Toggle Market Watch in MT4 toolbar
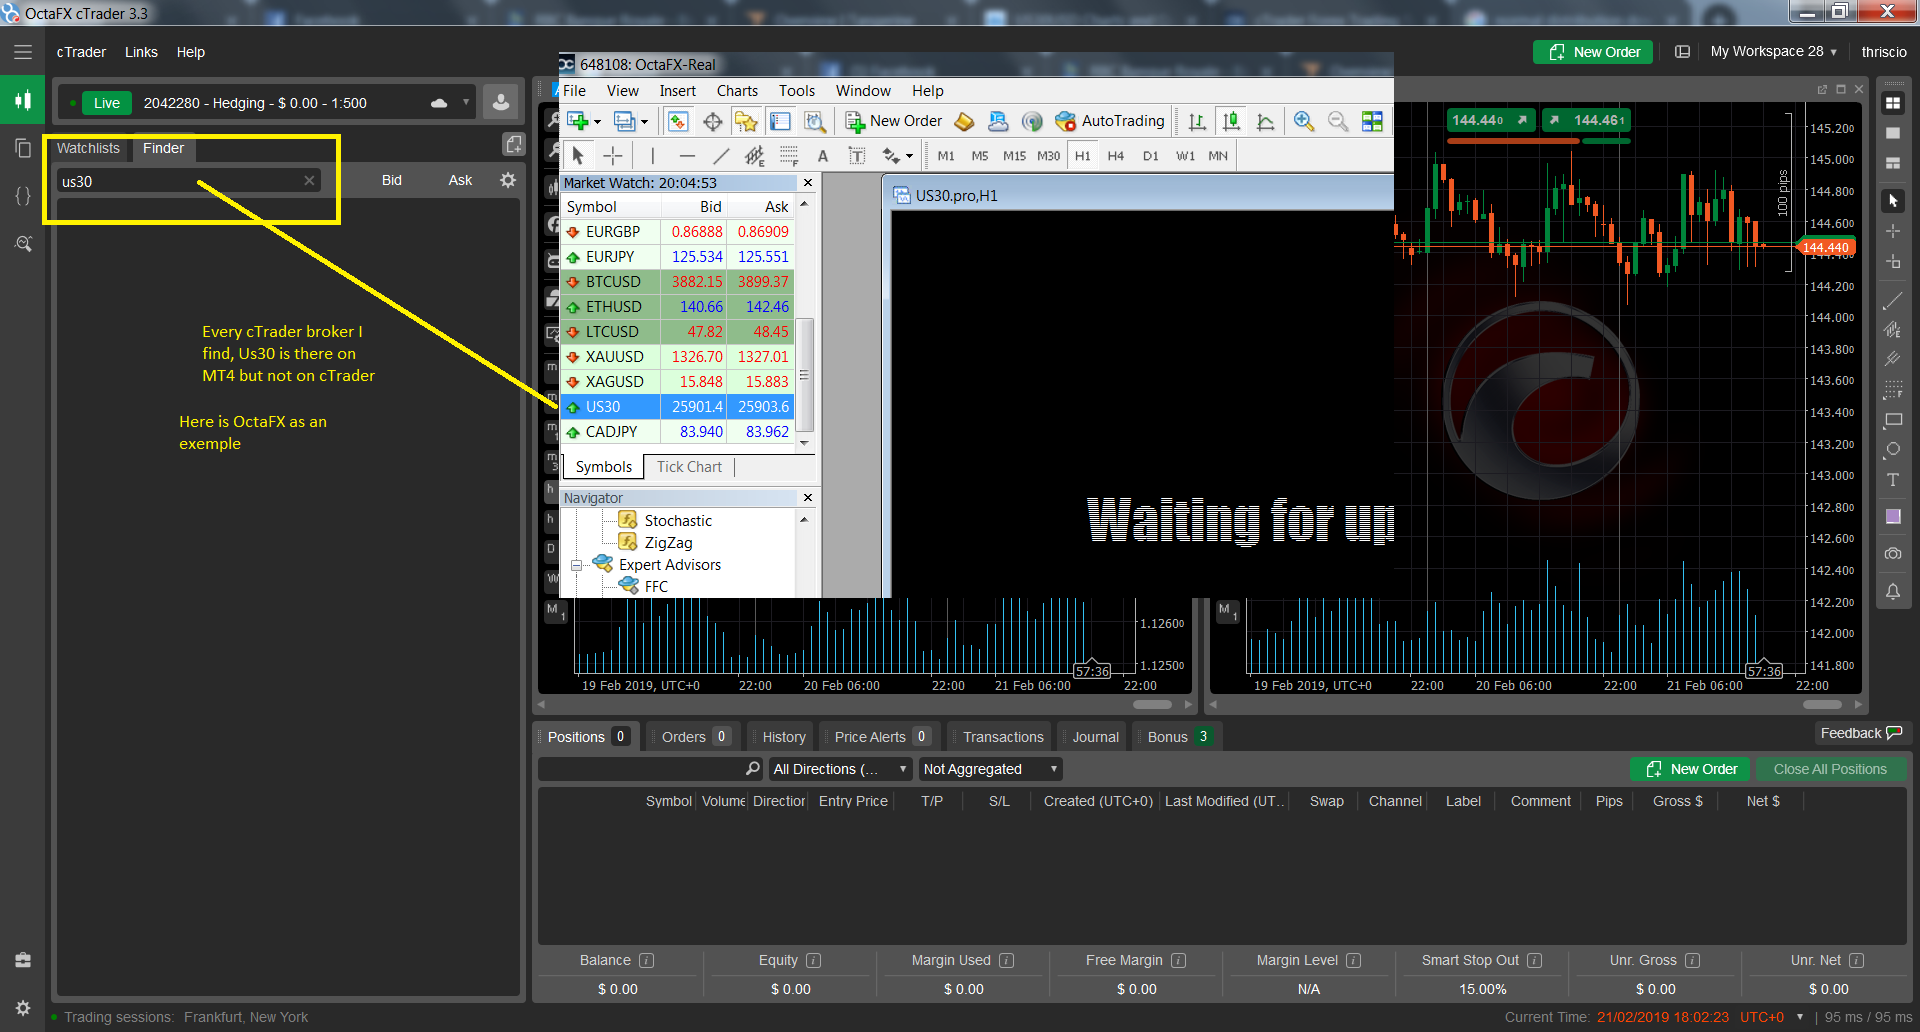Viewport: 1920px width, 1032px height. (677, 121)
